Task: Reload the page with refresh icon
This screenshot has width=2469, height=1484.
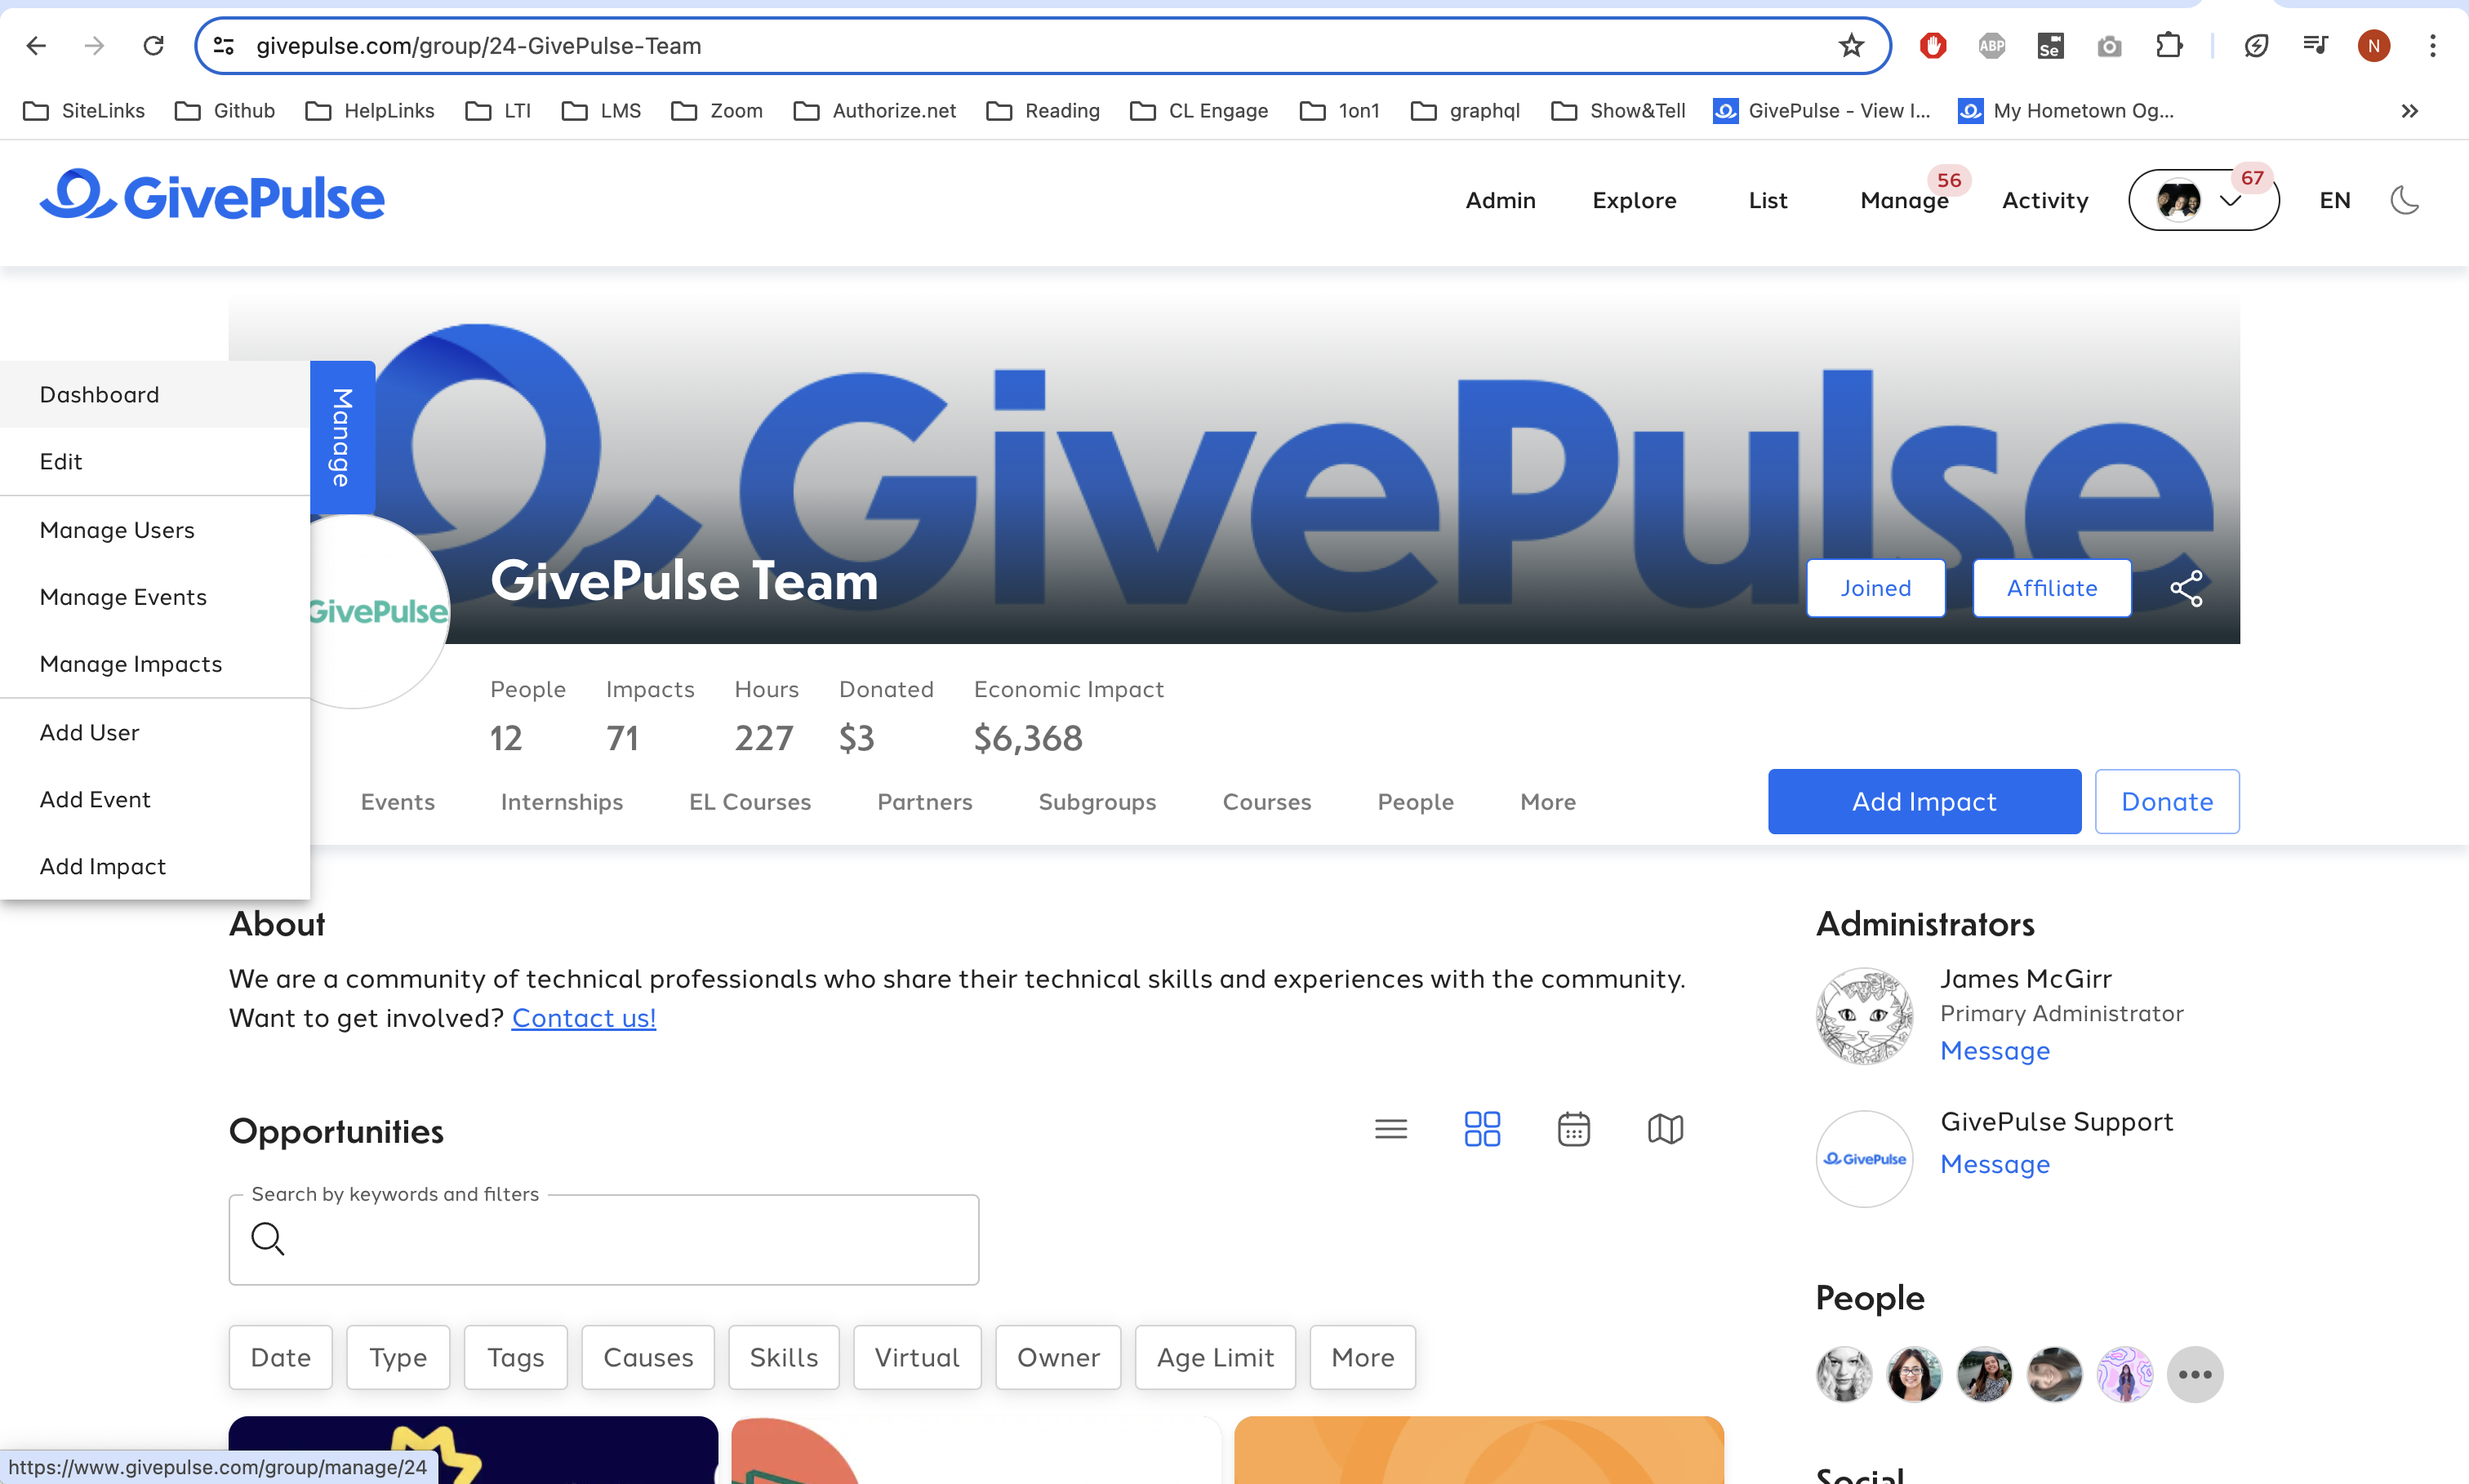Action: 153,46
